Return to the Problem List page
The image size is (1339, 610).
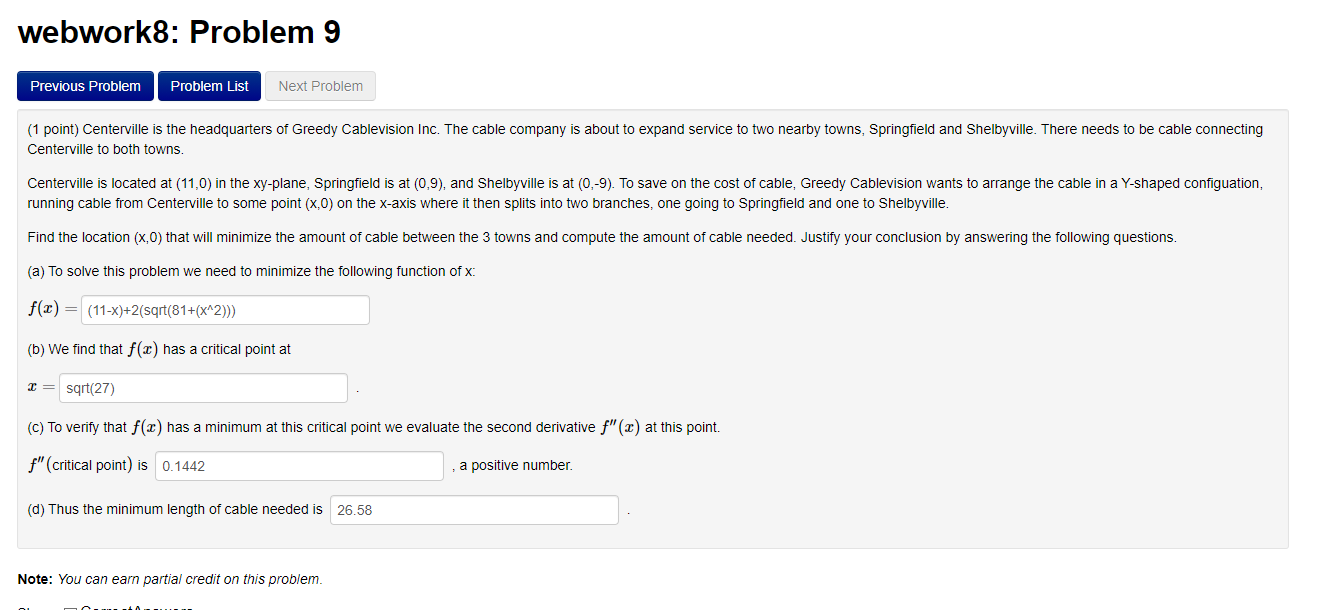[209, 86]
